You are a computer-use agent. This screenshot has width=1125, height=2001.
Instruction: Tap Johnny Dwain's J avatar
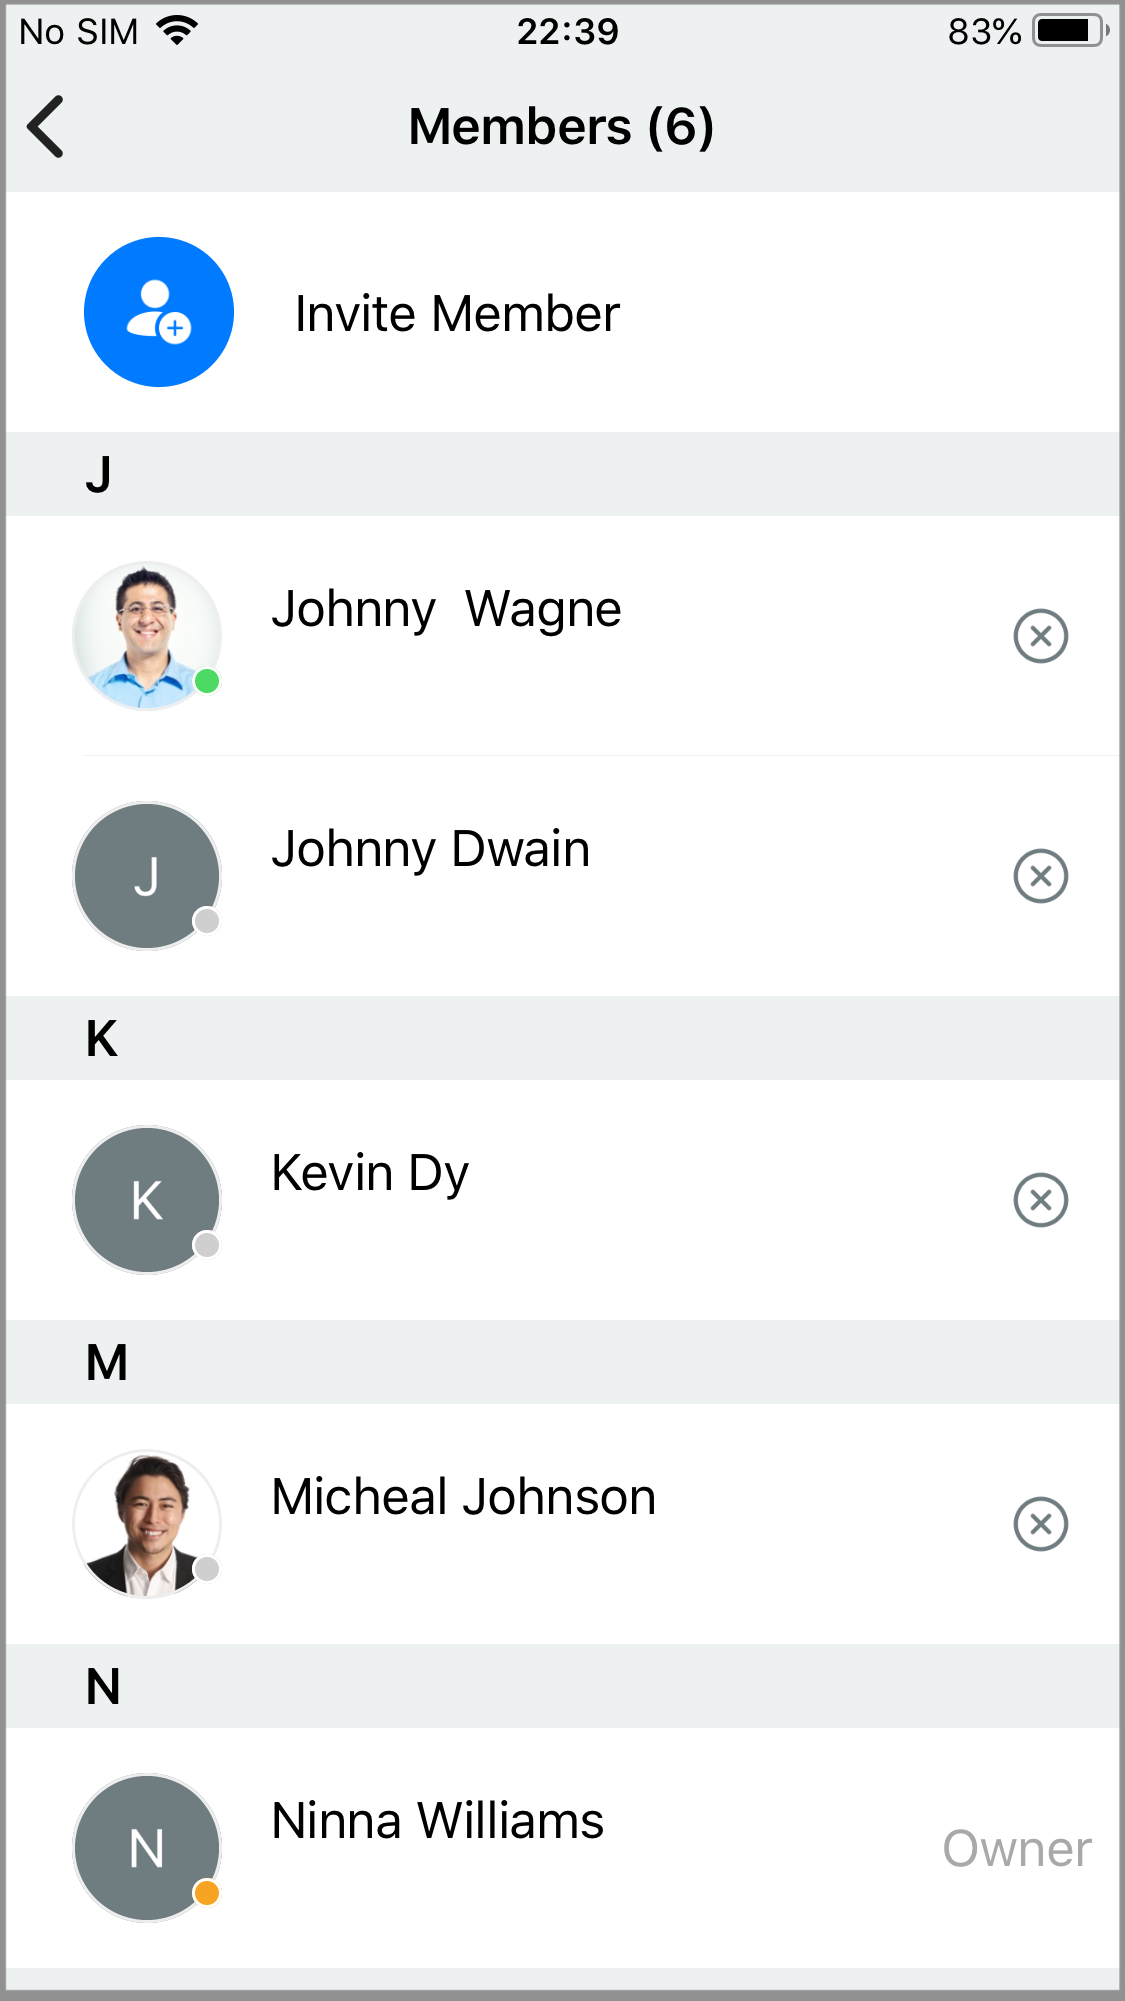[x=147, y=876]
